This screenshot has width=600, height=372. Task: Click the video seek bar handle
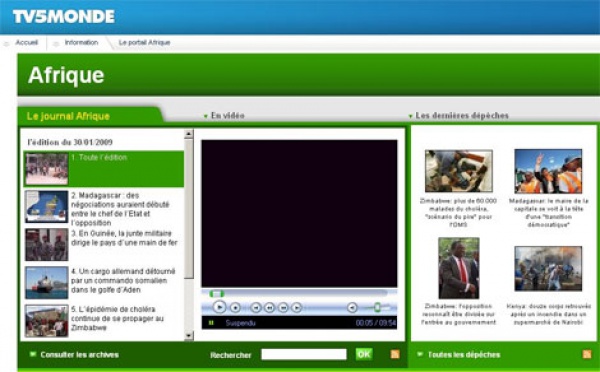217,294
